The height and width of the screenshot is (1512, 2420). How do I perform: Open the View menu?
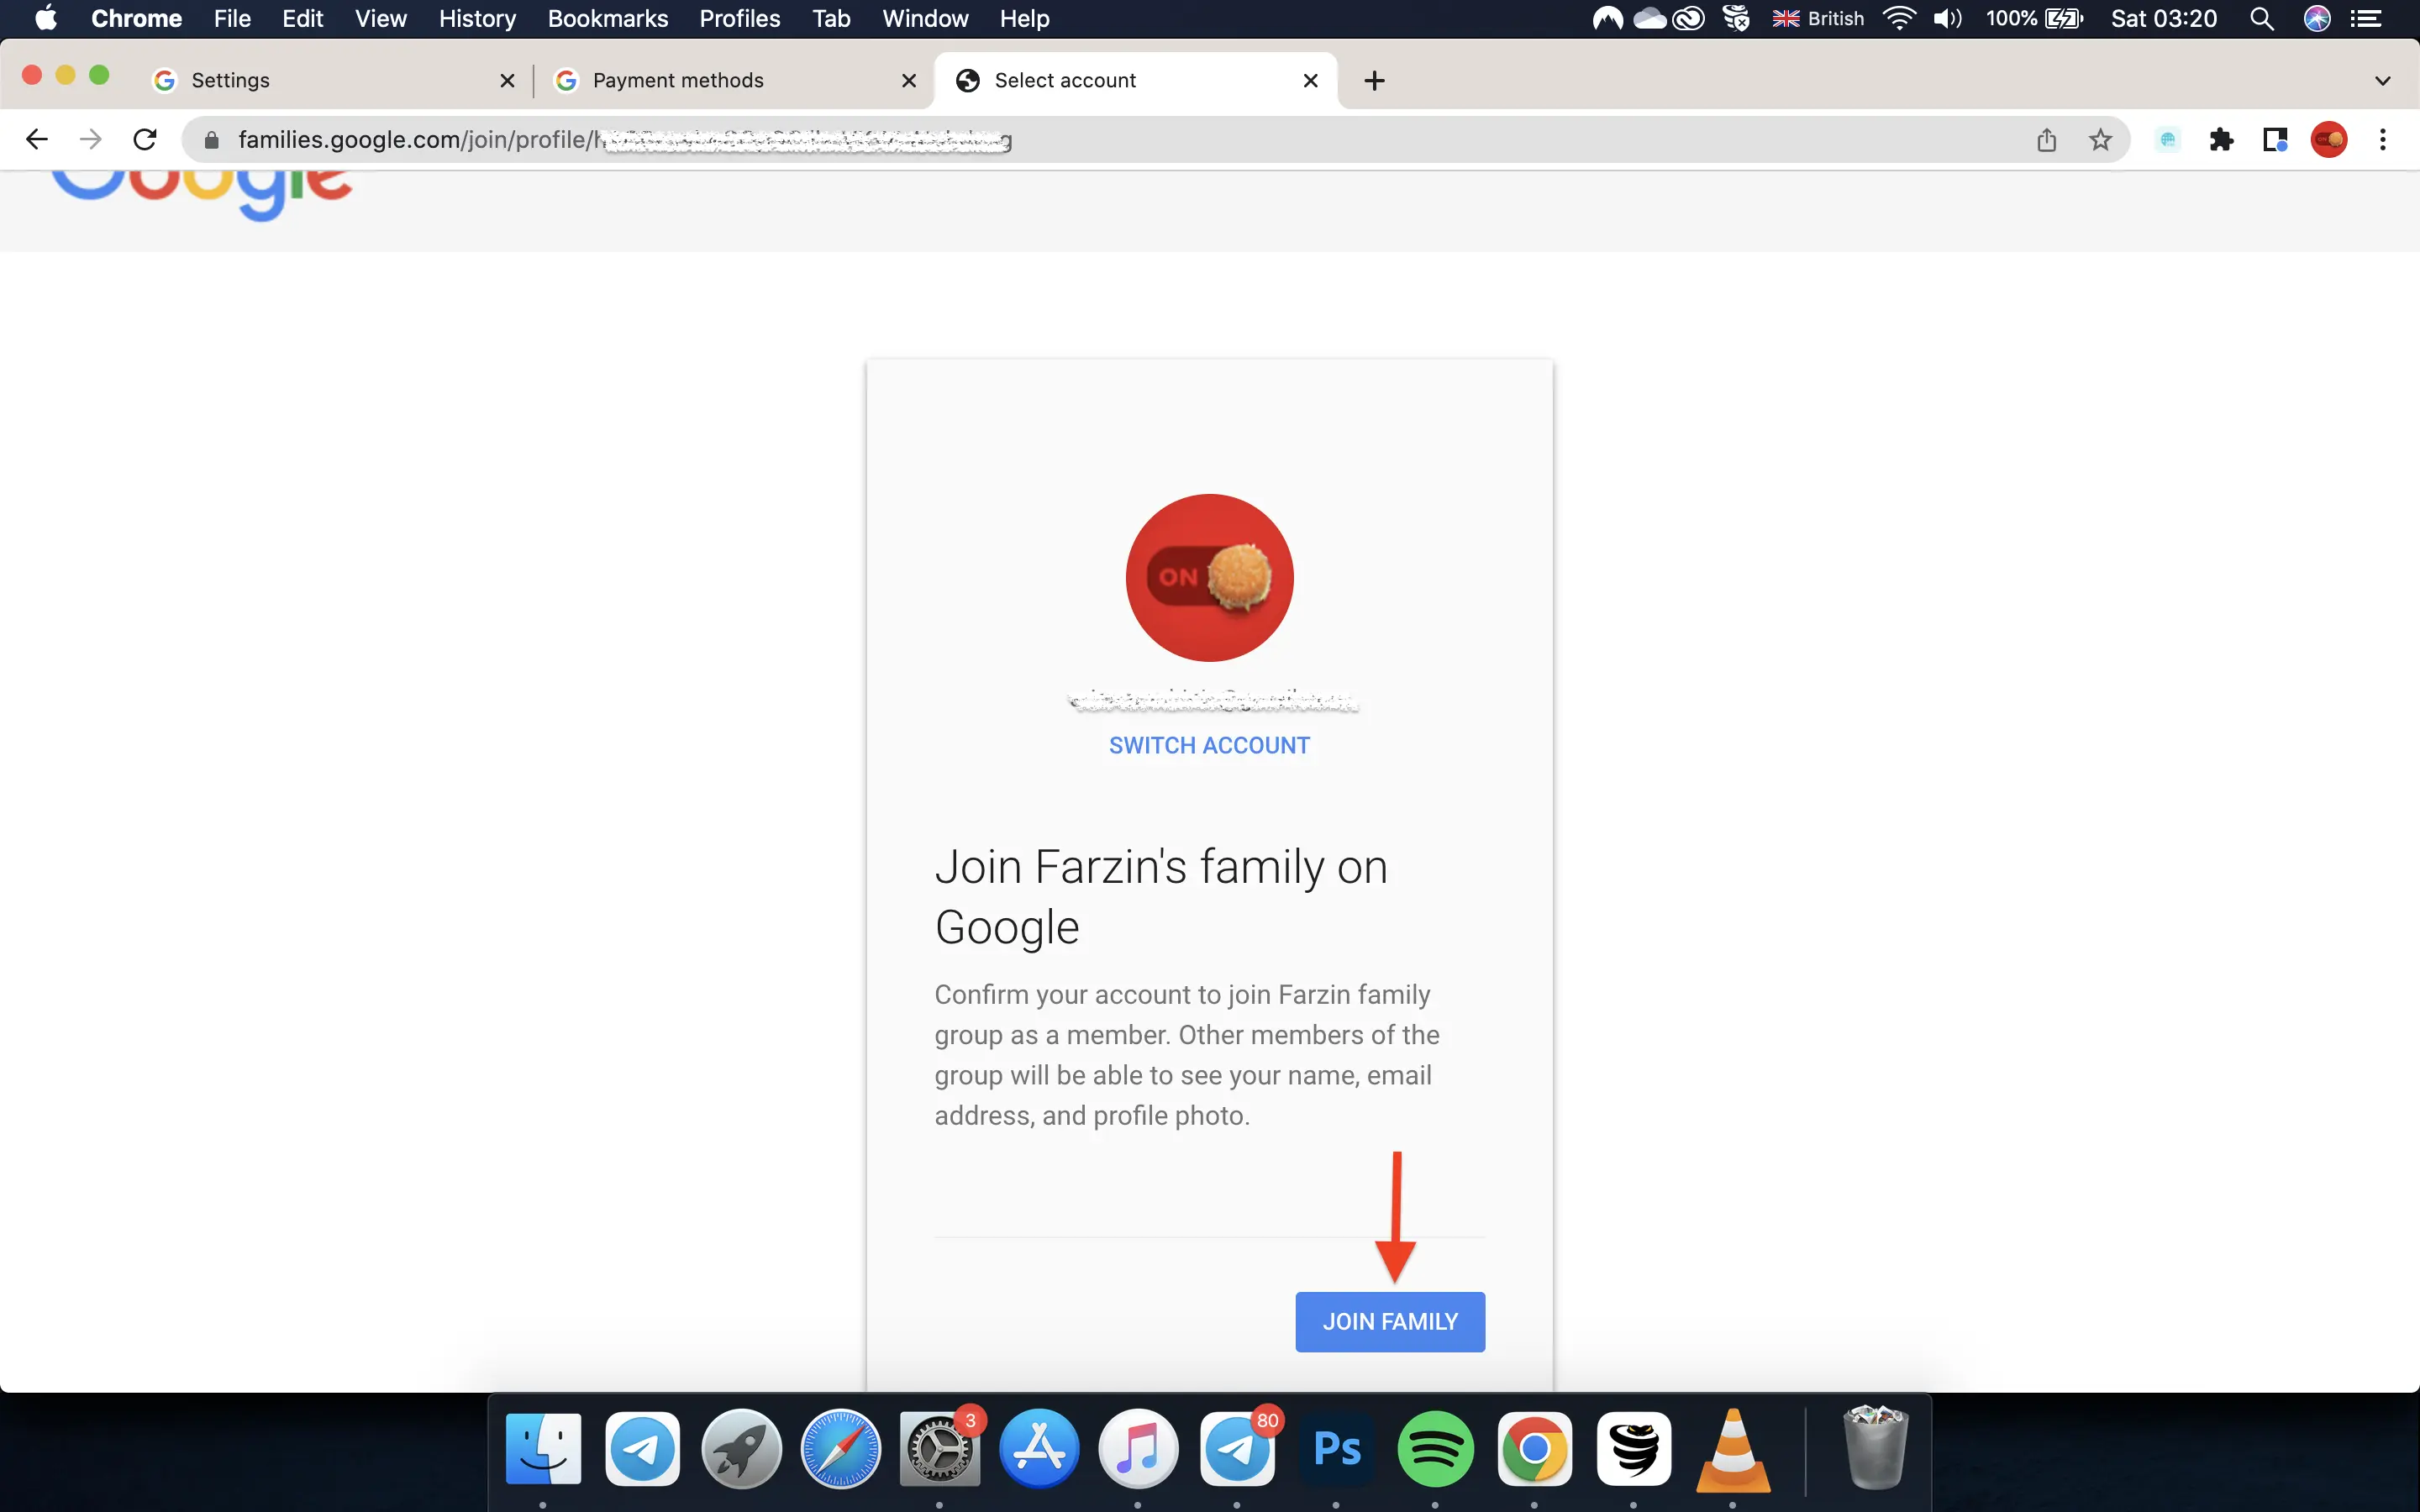(381, 19)
